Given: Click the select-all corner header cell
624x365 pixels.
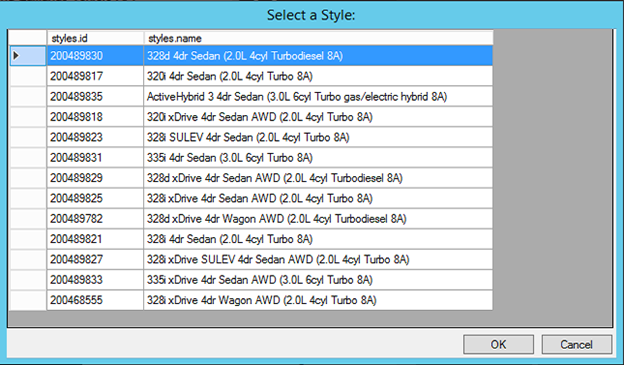Looking at the screenshot, I should click(x=27, y=38).
